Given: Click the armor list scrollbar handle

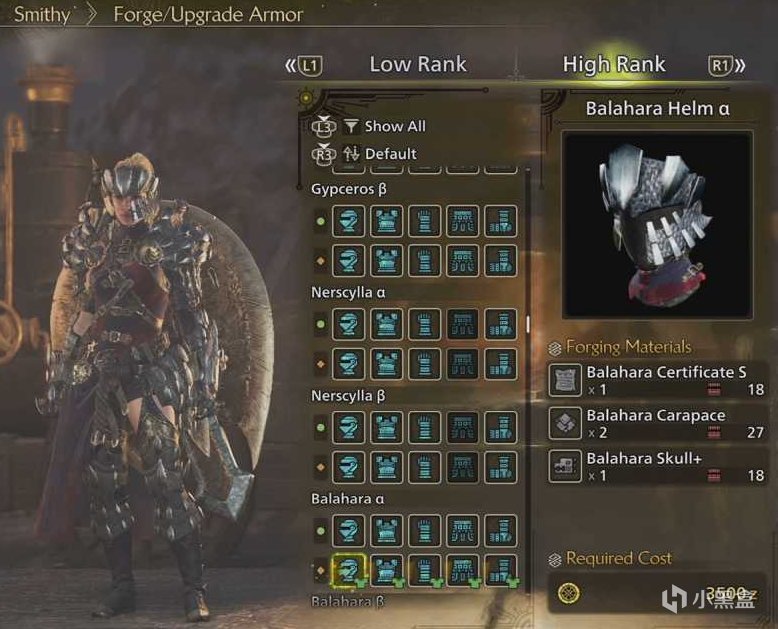Looking at the screenshot, I should point(527,324).
